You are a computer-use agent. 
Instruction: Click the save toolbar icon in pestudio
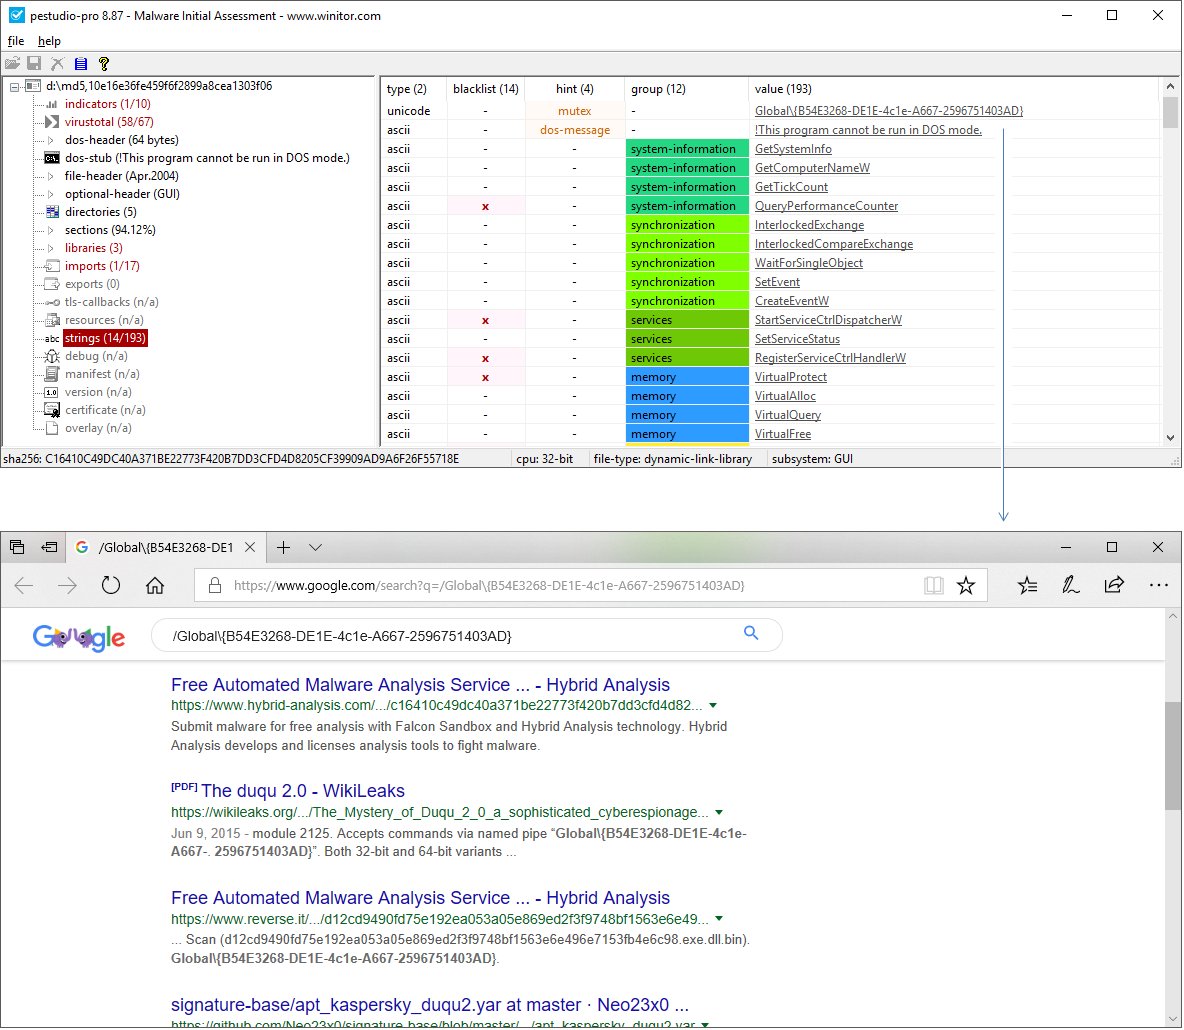click(34, 63)
